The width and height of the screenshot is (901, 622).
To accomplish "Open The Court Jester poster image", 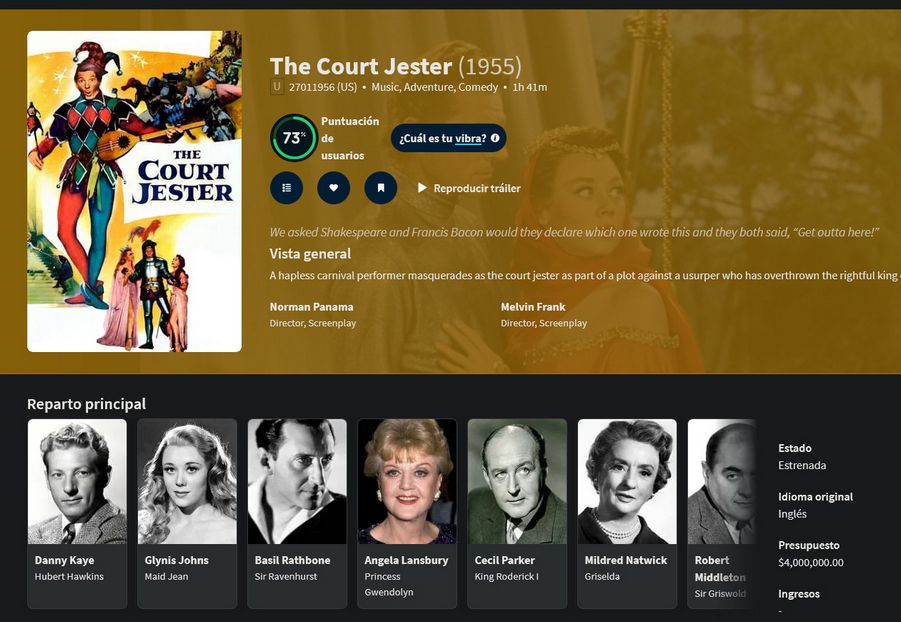I will point(134,191).
